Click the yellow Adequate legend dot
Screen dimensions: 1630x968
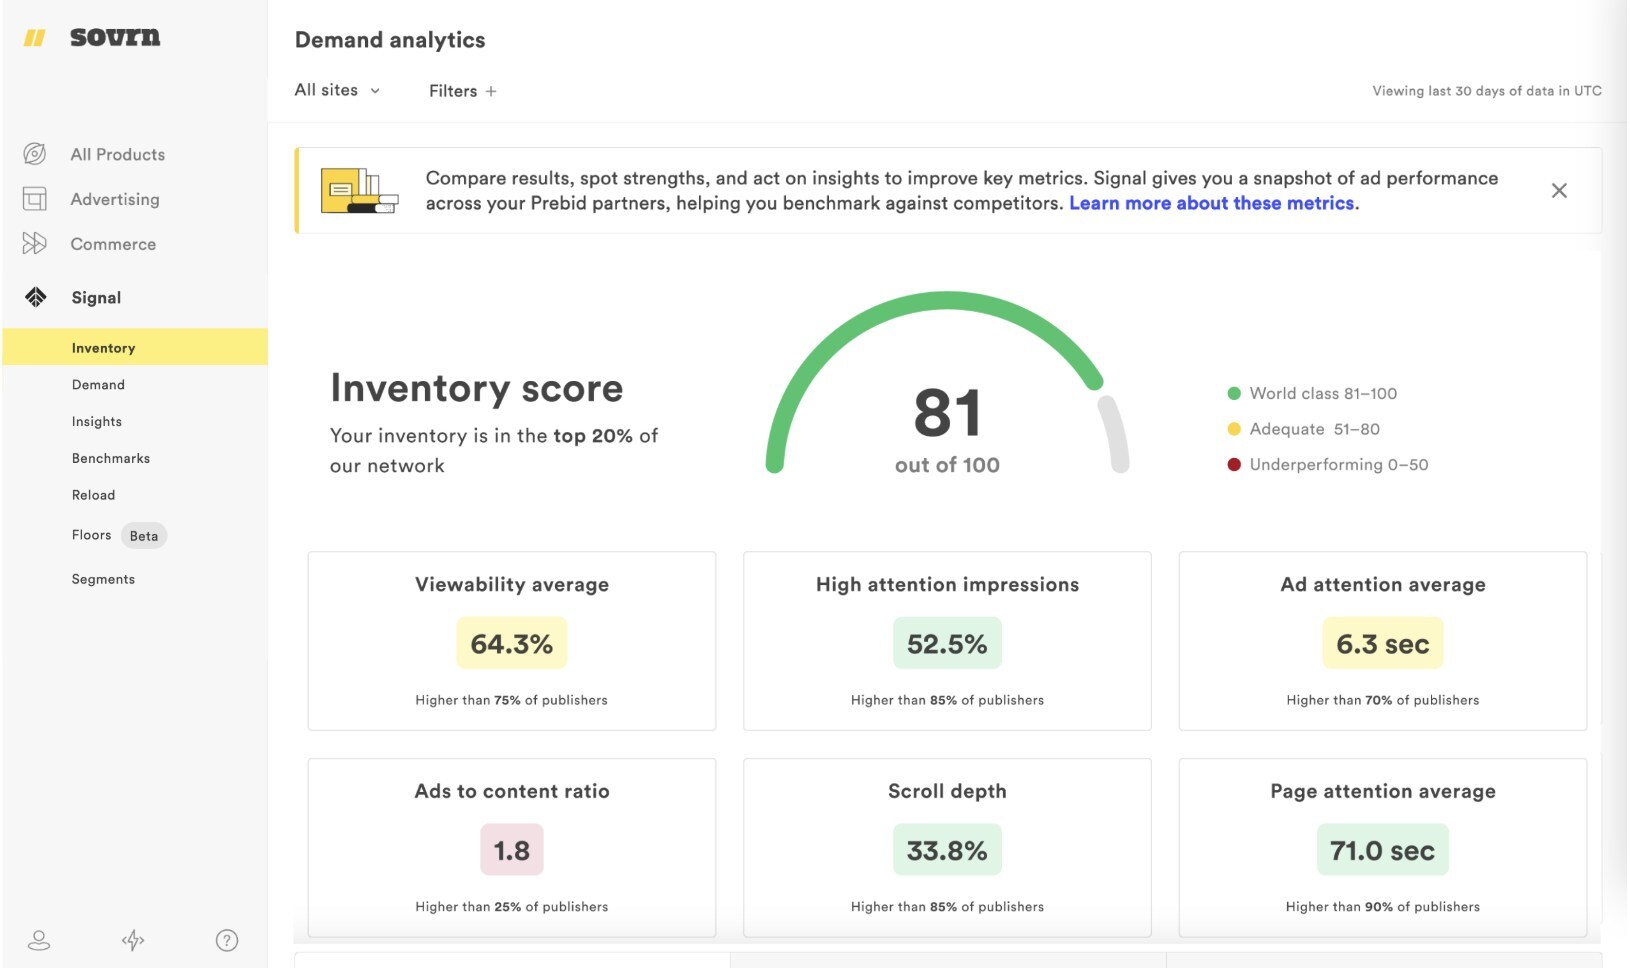[1234, 429]
